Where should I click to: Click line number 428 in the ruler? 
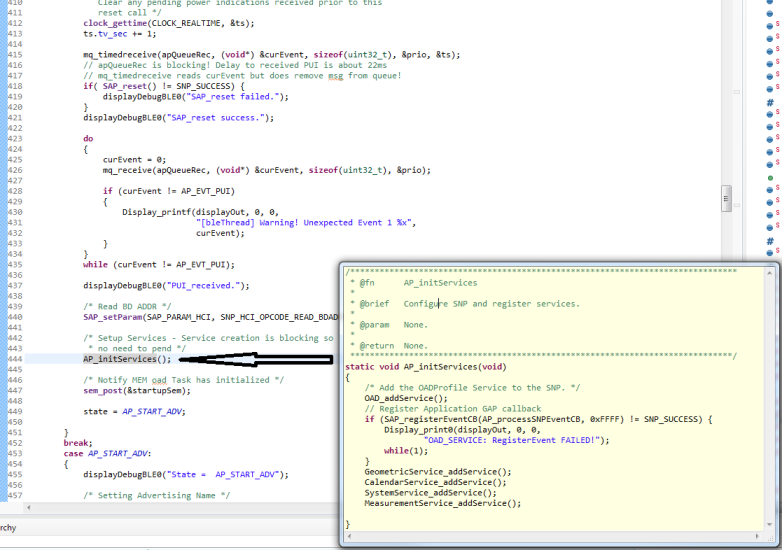point(15,191)
